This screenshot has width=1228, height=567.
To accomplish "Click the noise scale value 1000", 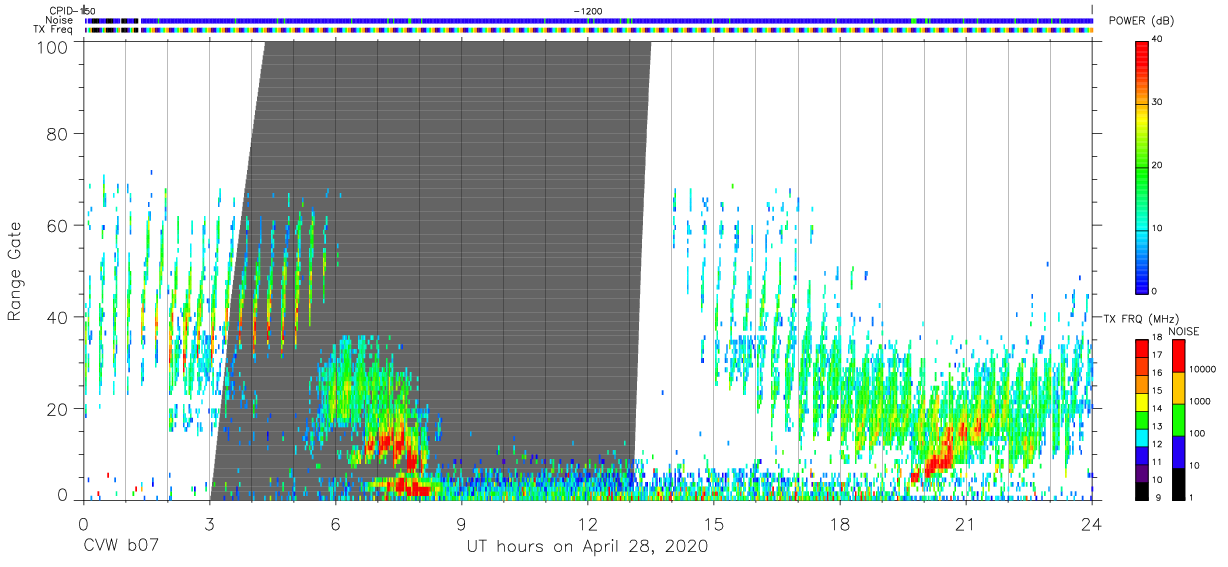I will 1201,401.
